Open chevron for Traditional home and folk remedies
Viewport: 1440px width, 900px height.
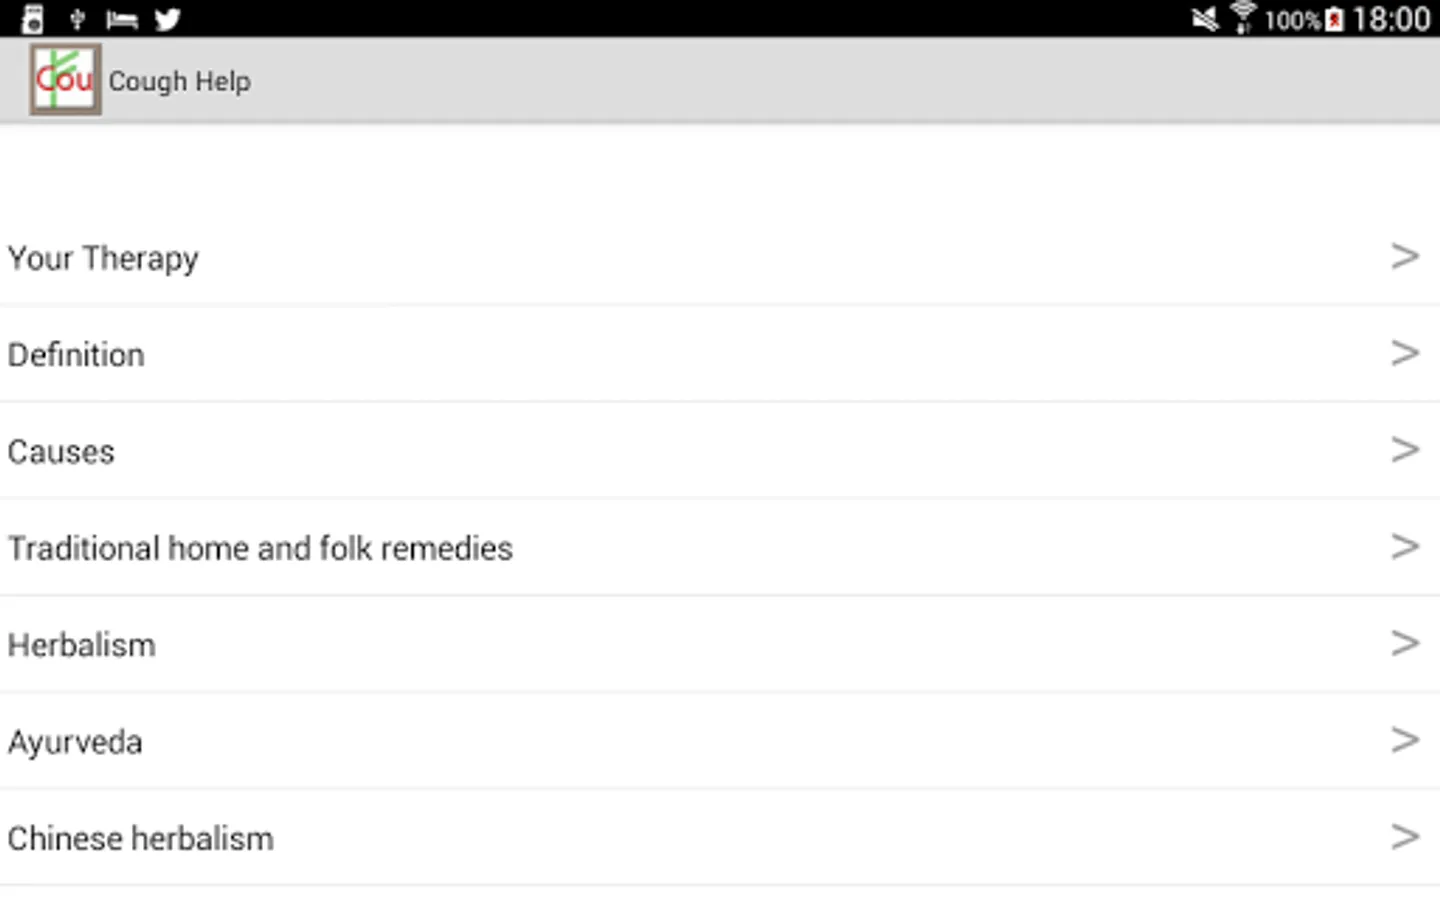pos(1405,547)
